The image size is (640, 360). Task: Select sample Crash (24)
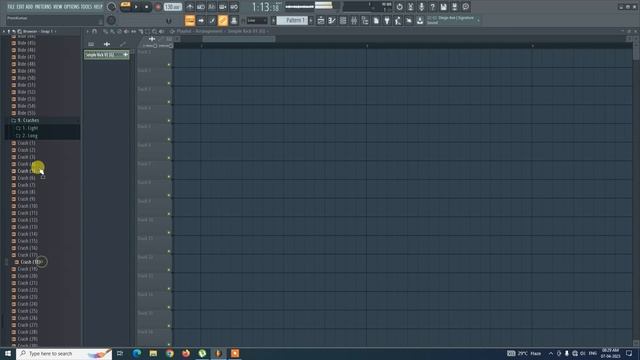coord(27,304)
